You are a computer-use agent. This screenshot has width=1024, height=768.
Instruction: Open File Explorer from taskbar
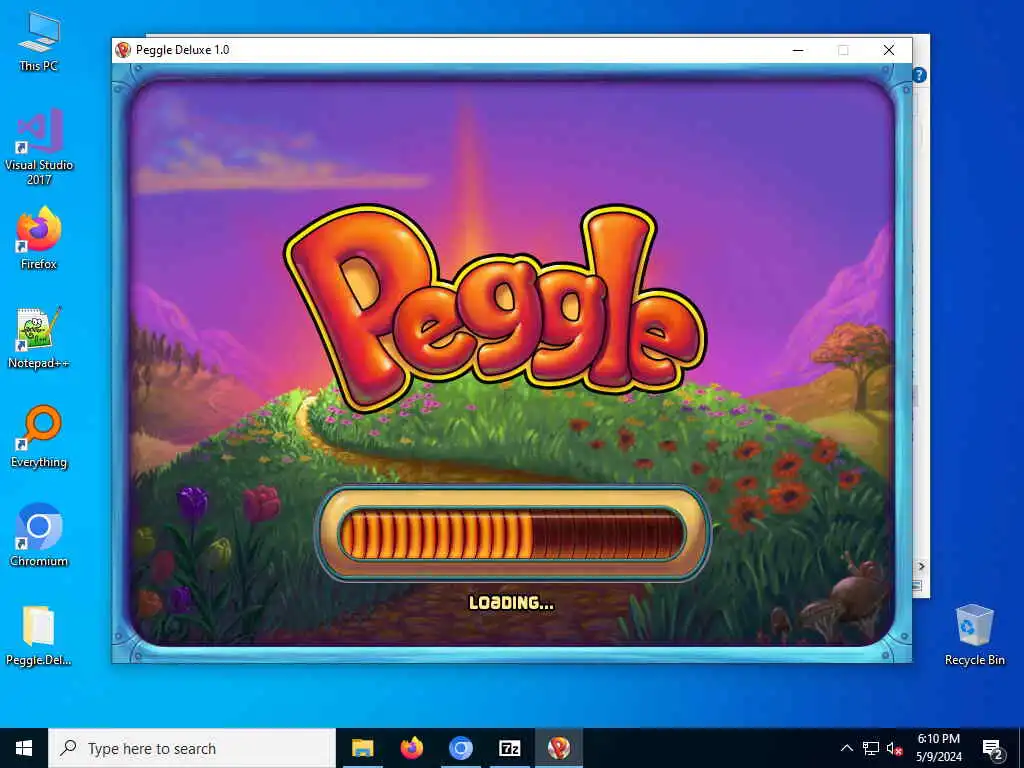click(362, 748)
